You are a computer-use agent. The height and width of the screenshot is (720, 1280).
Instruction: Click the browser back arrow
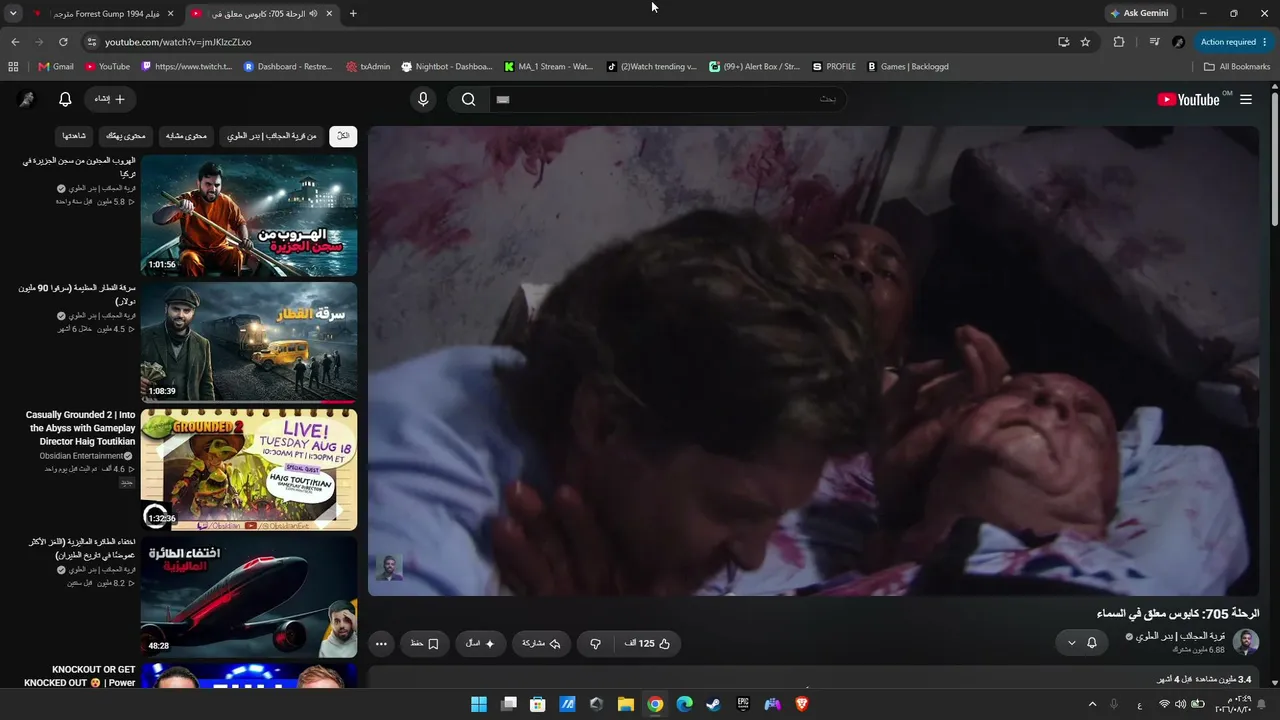(x=15, y=42)
